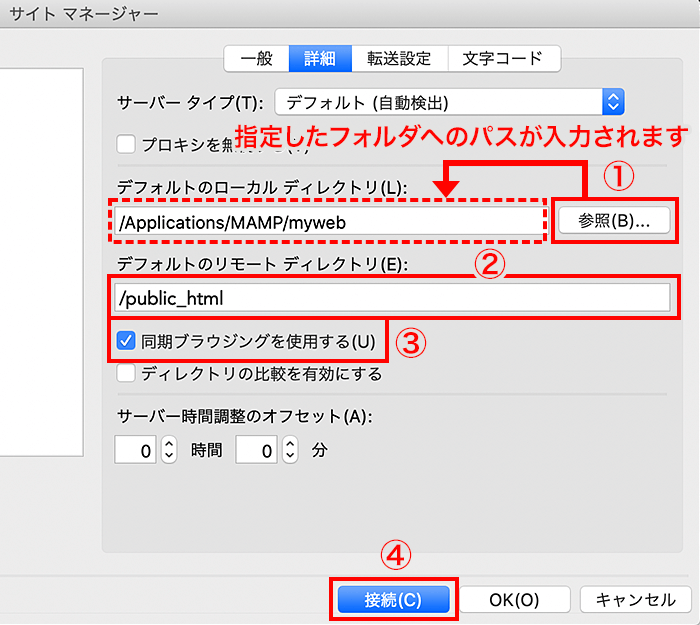Viewport: 700px width, 625px height.
Task: Select the 詳細 tab
Action: (x=320, y=58)
